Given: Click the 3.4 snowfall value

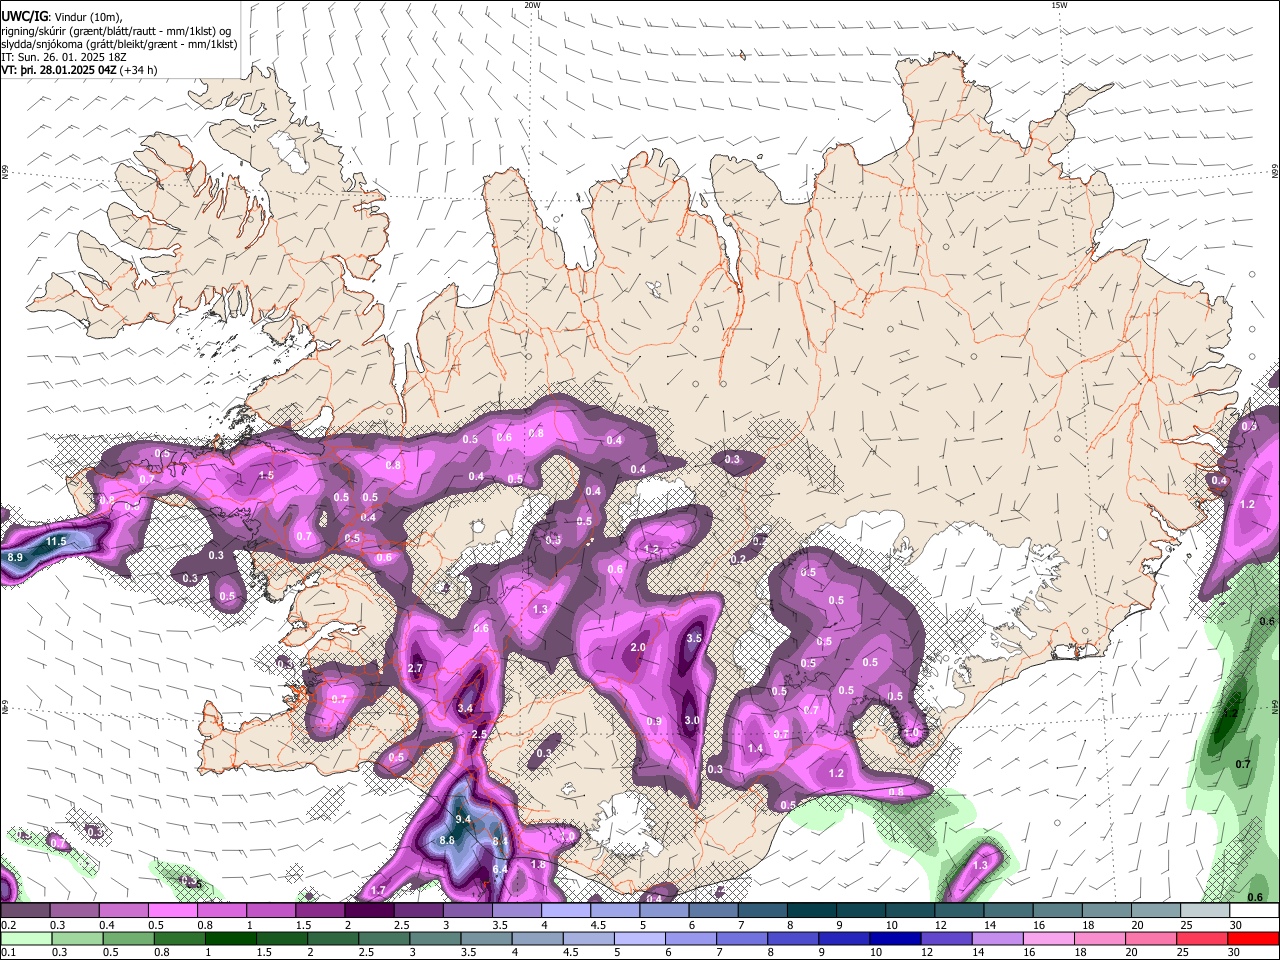Looking at the screenshot, I should pos(465,709).
